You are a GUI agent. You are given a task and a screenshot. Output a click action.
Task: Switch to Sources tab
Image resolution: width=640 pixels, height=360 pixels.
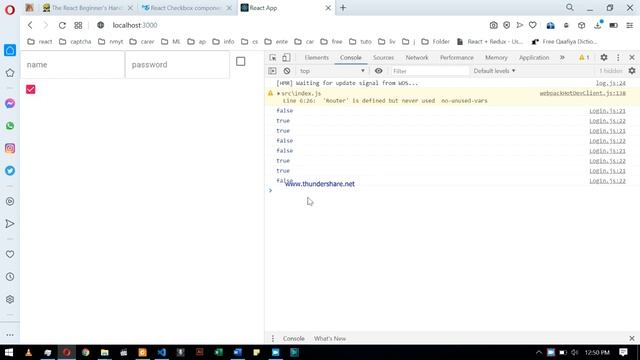coord(383,58)
